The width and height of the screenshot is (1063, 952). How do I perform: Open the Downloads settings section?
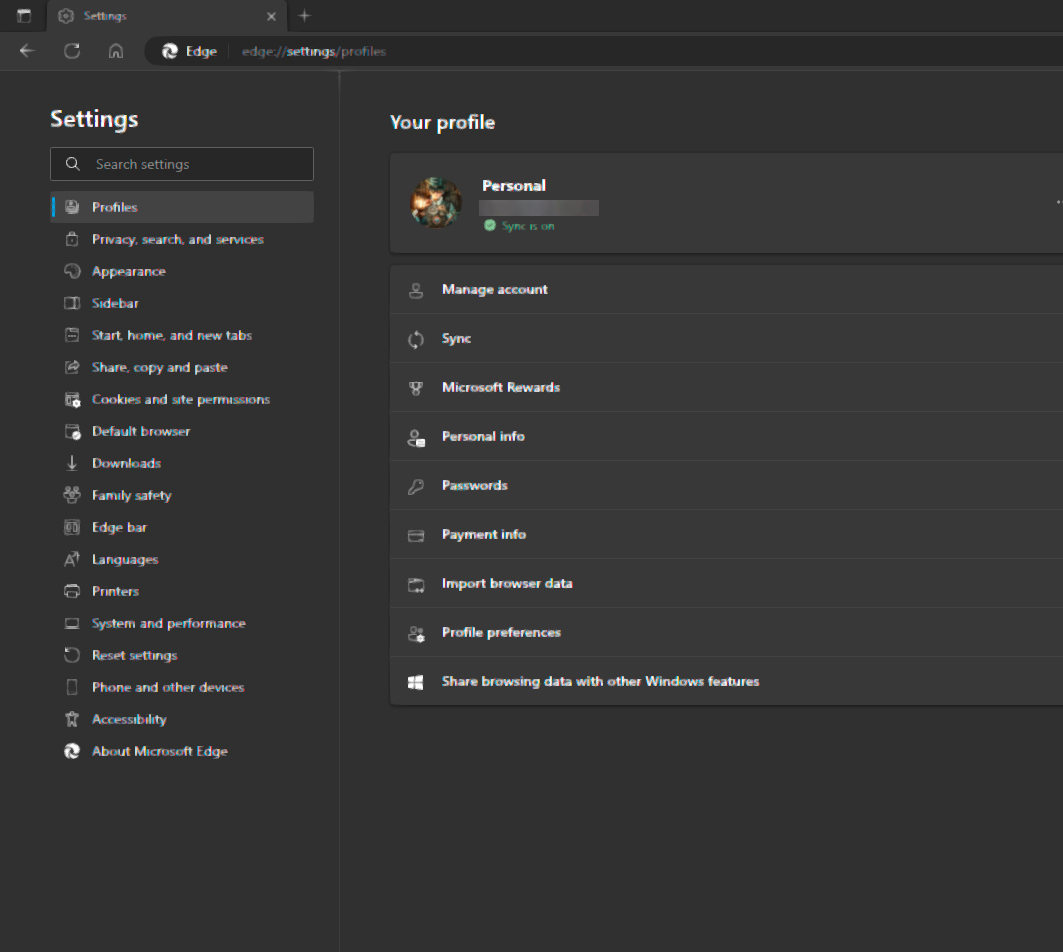coord(126,464)
